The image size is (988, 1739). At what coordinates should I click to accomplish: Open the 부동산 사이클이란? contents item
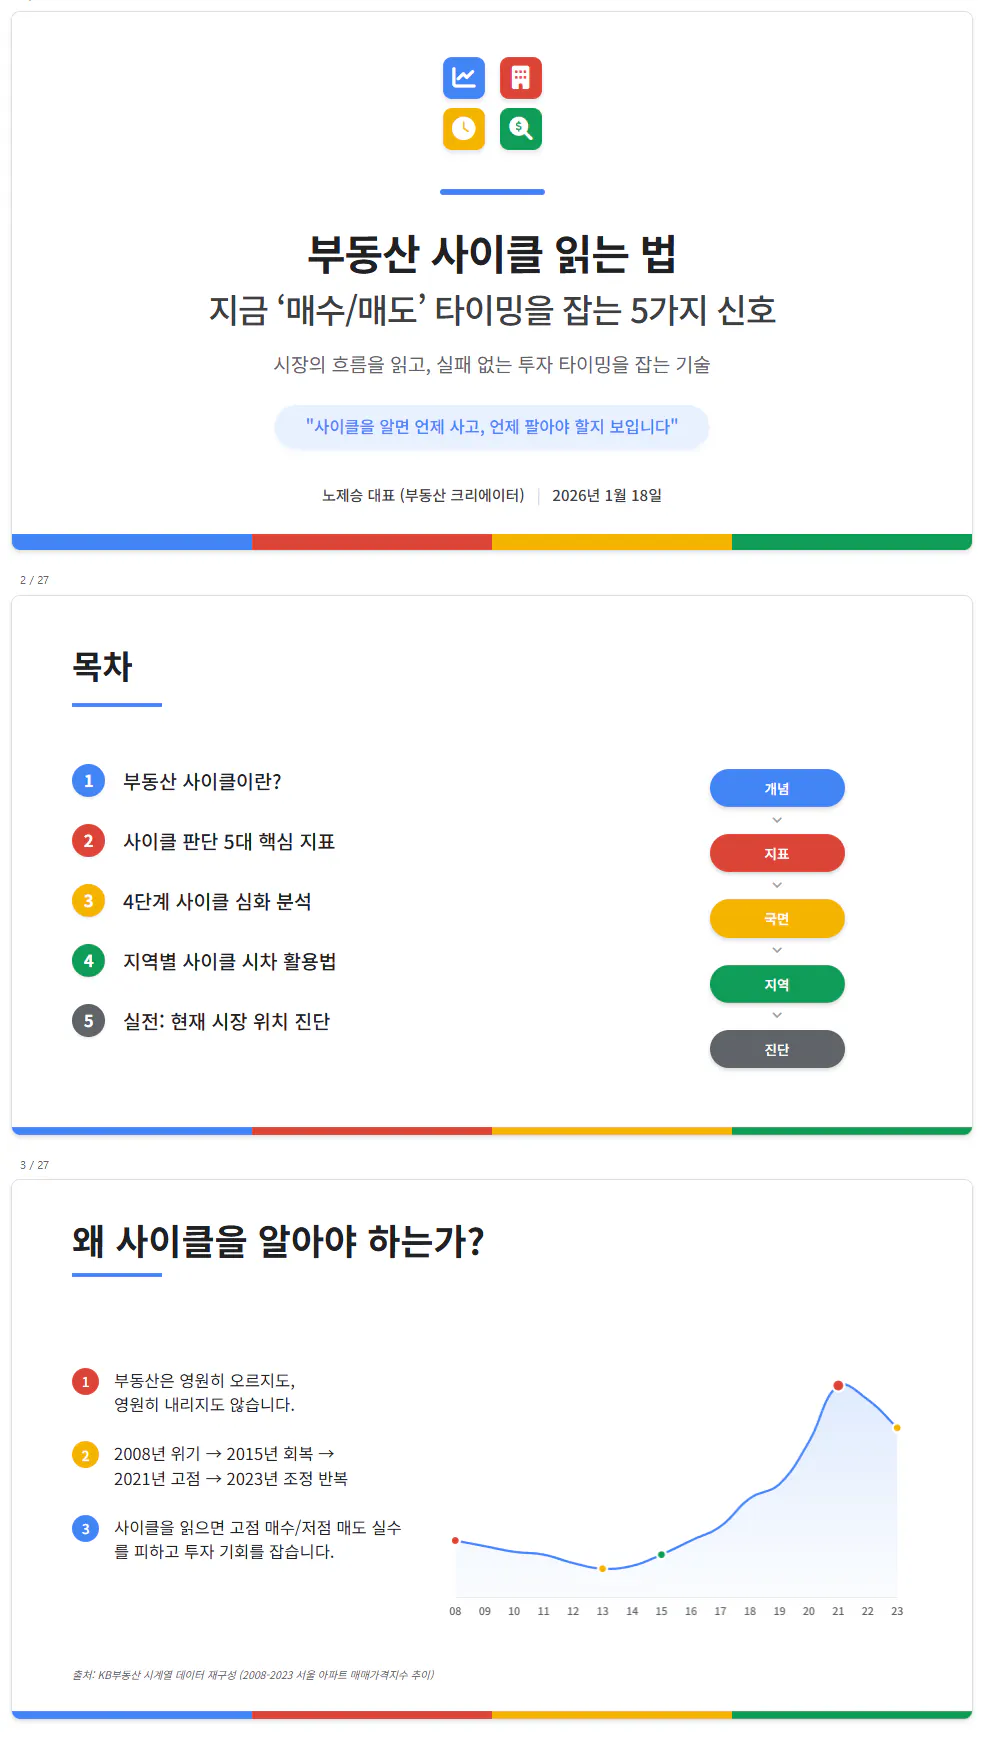(x=202, y=782)
